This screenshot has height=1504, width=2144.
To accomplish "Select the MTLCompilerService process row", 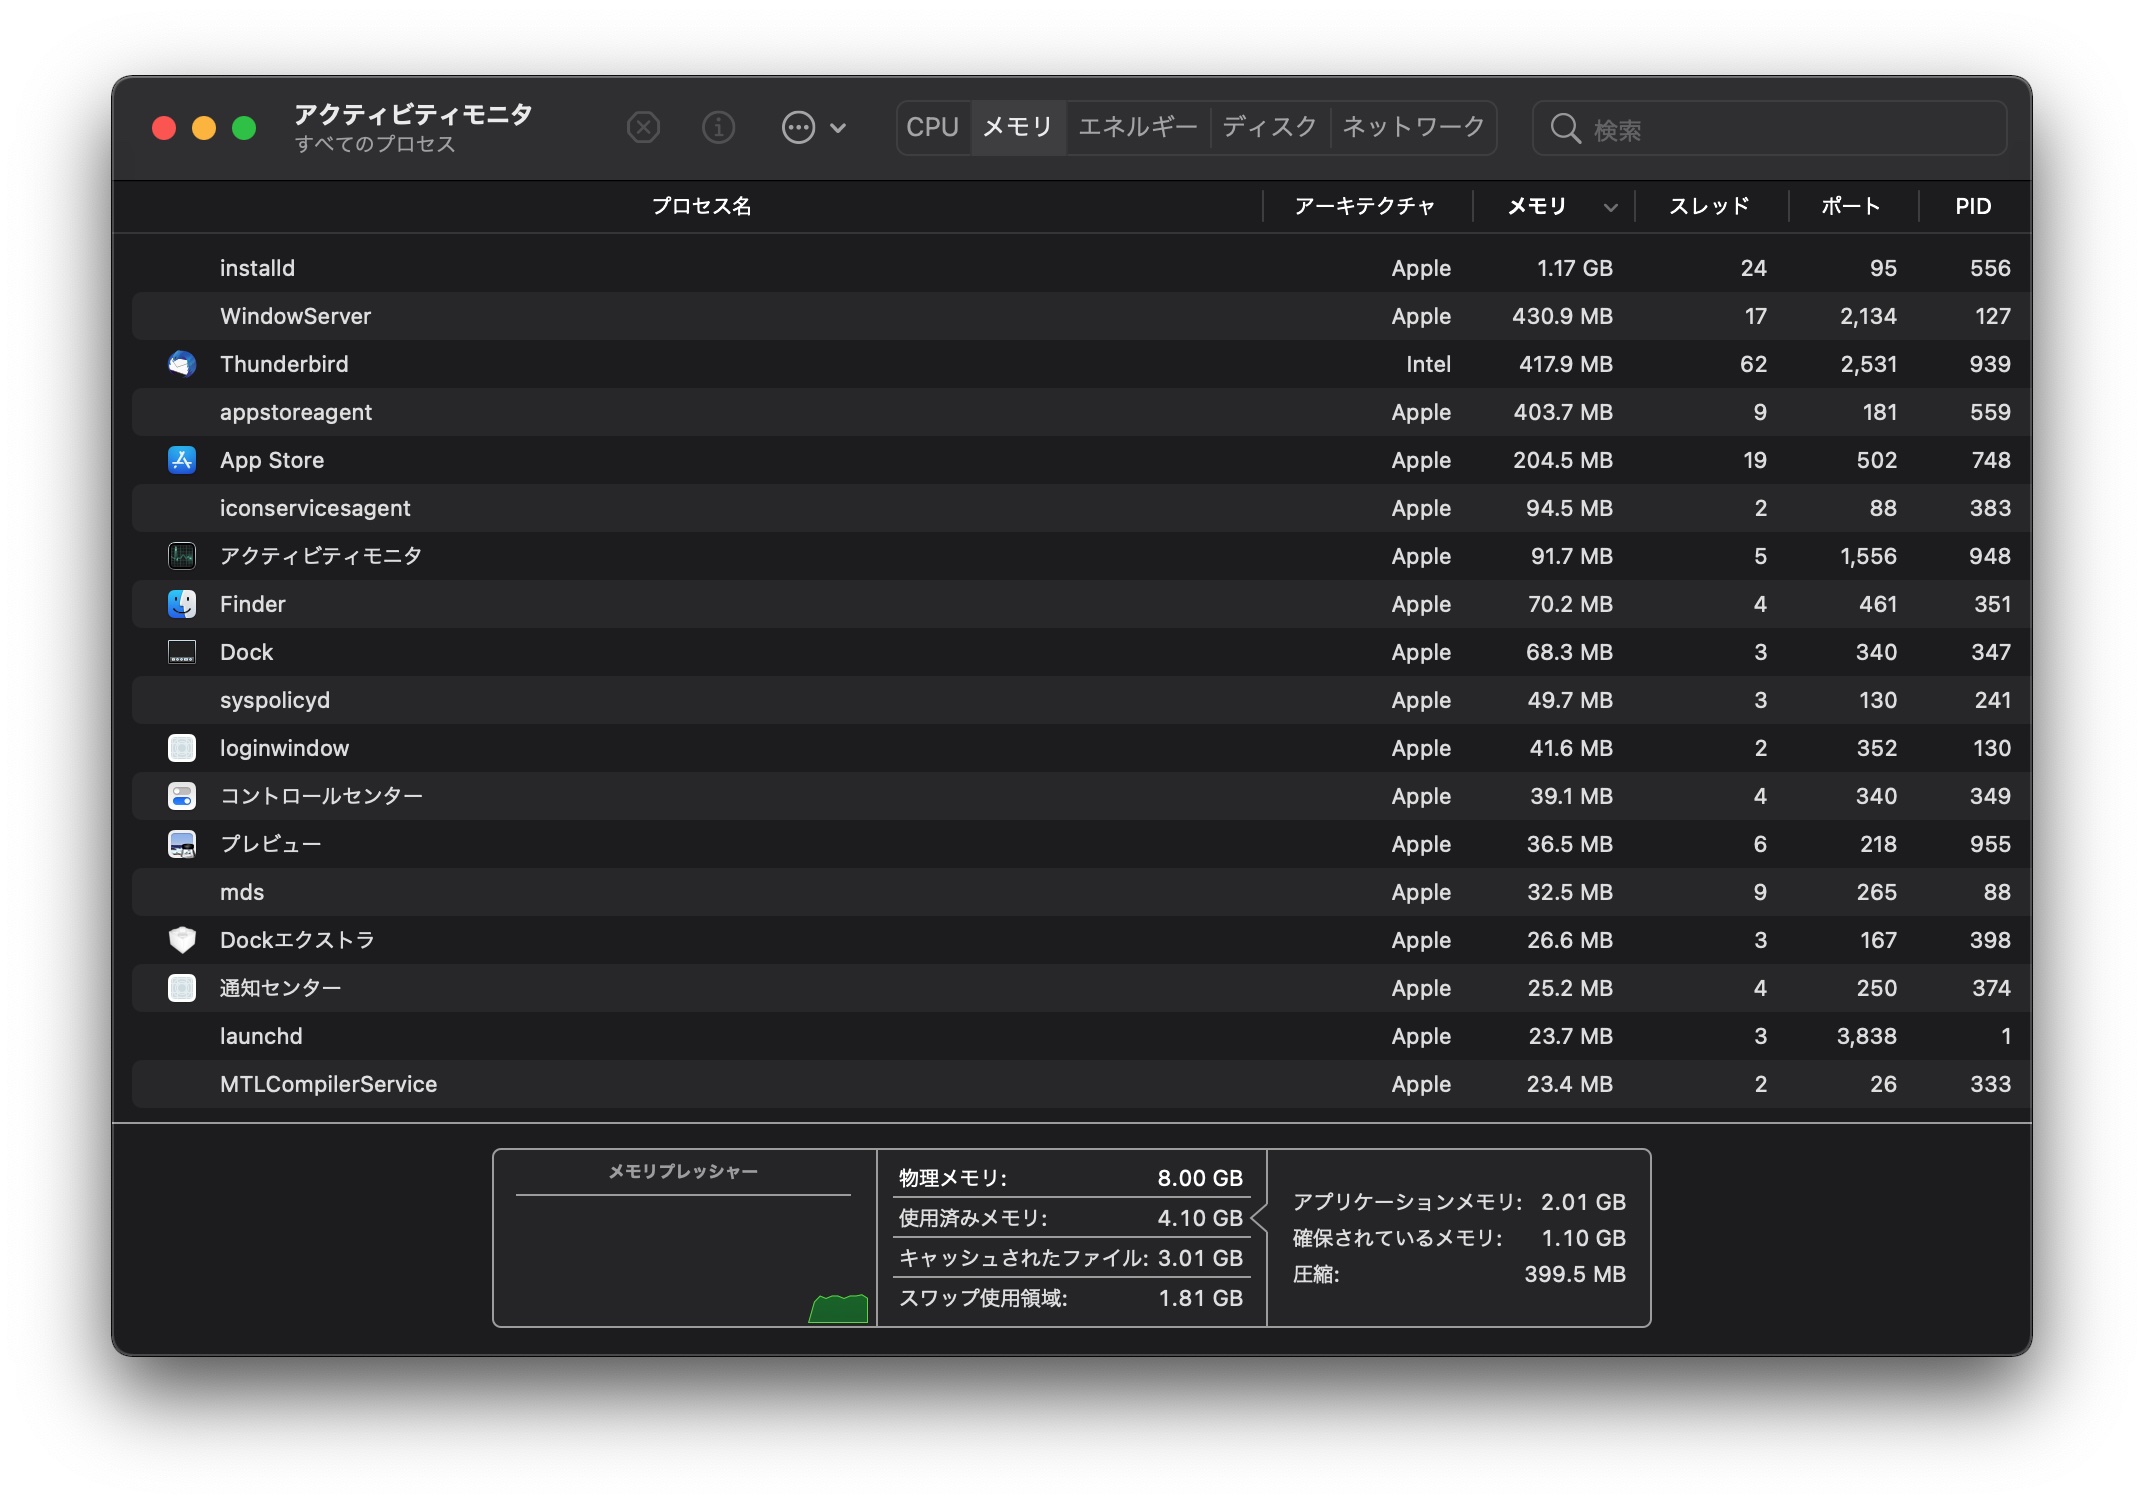I will (1081, 1084).
